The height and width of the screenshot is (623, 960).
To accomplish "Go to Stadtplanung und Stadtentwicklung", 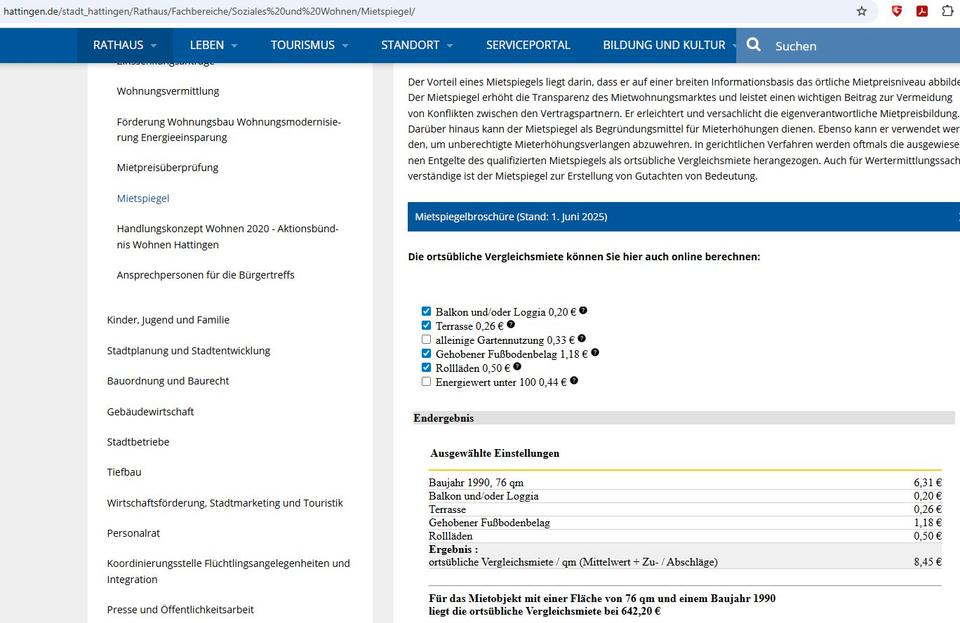I will point(188,351).
